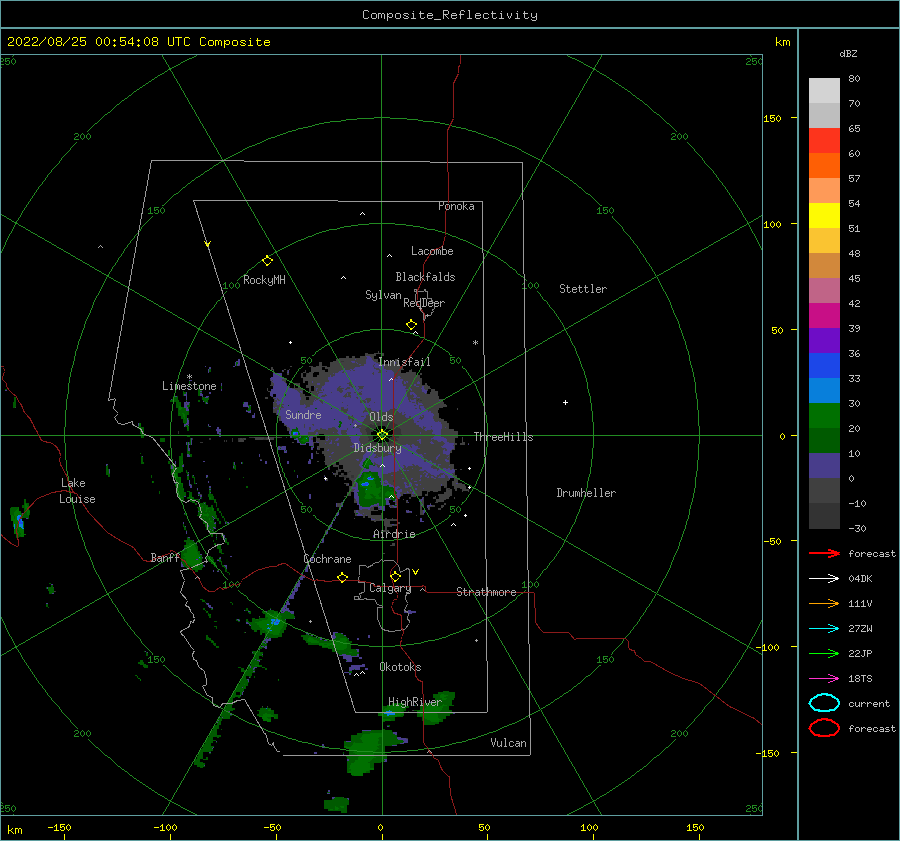Select the green 22JP arrow icon
This screenshot has width=900, height=841.
click(824, 653)
